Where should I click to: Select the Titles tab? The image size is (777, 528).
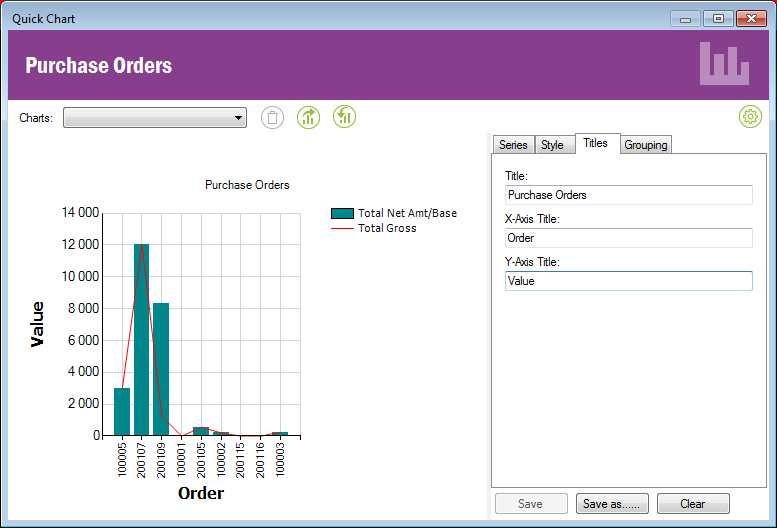[x=596, y=143]
